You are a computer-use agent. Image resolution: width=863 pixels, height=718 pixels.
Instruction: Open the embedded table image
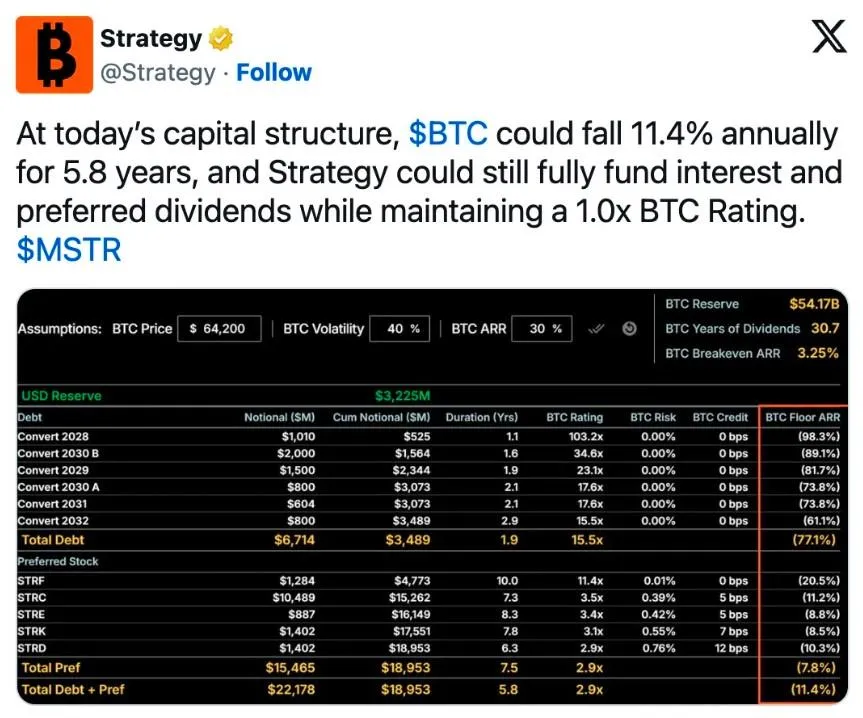(432, 496)
